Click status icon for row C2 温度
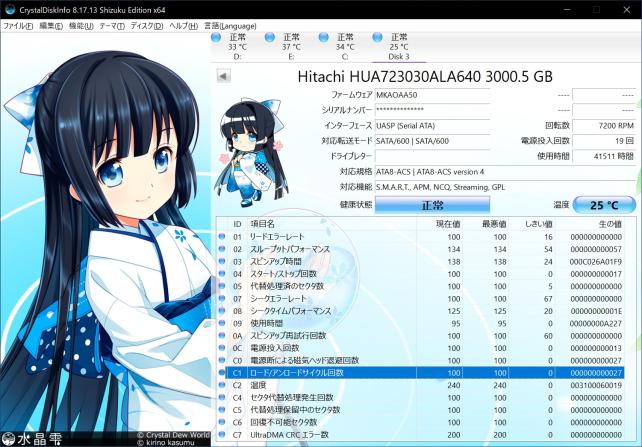The image size is (642, 447). (x=222, y=385)
